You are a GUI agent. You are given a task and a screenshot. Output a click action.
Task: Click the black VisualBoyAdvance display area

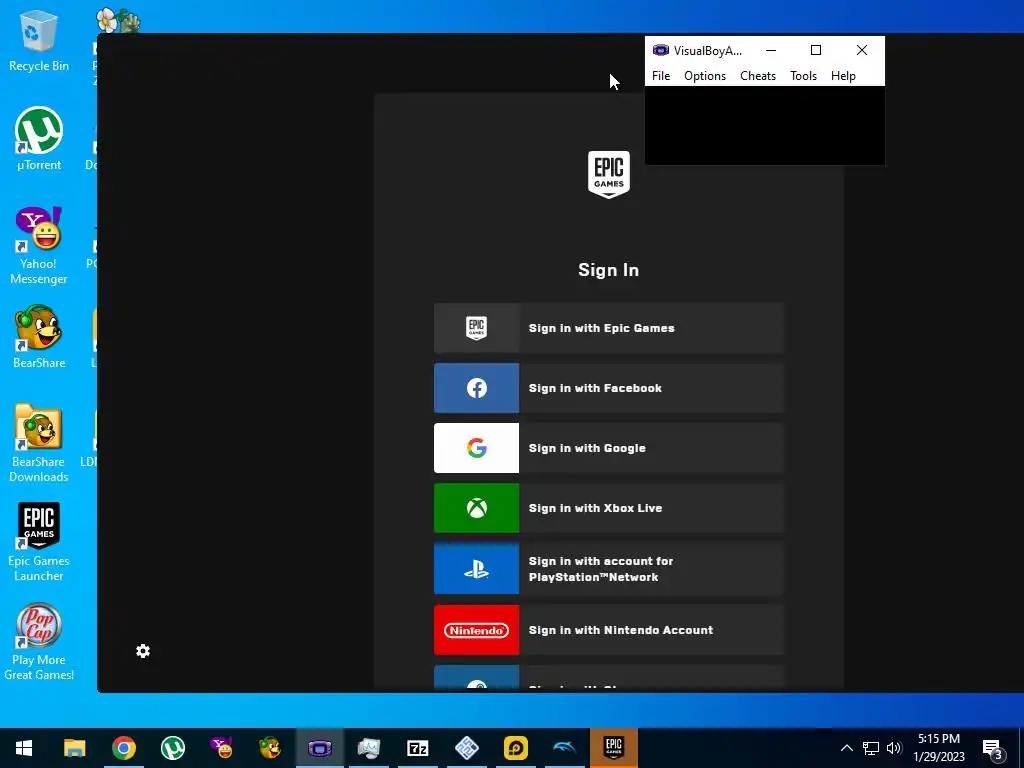[765, 125]
